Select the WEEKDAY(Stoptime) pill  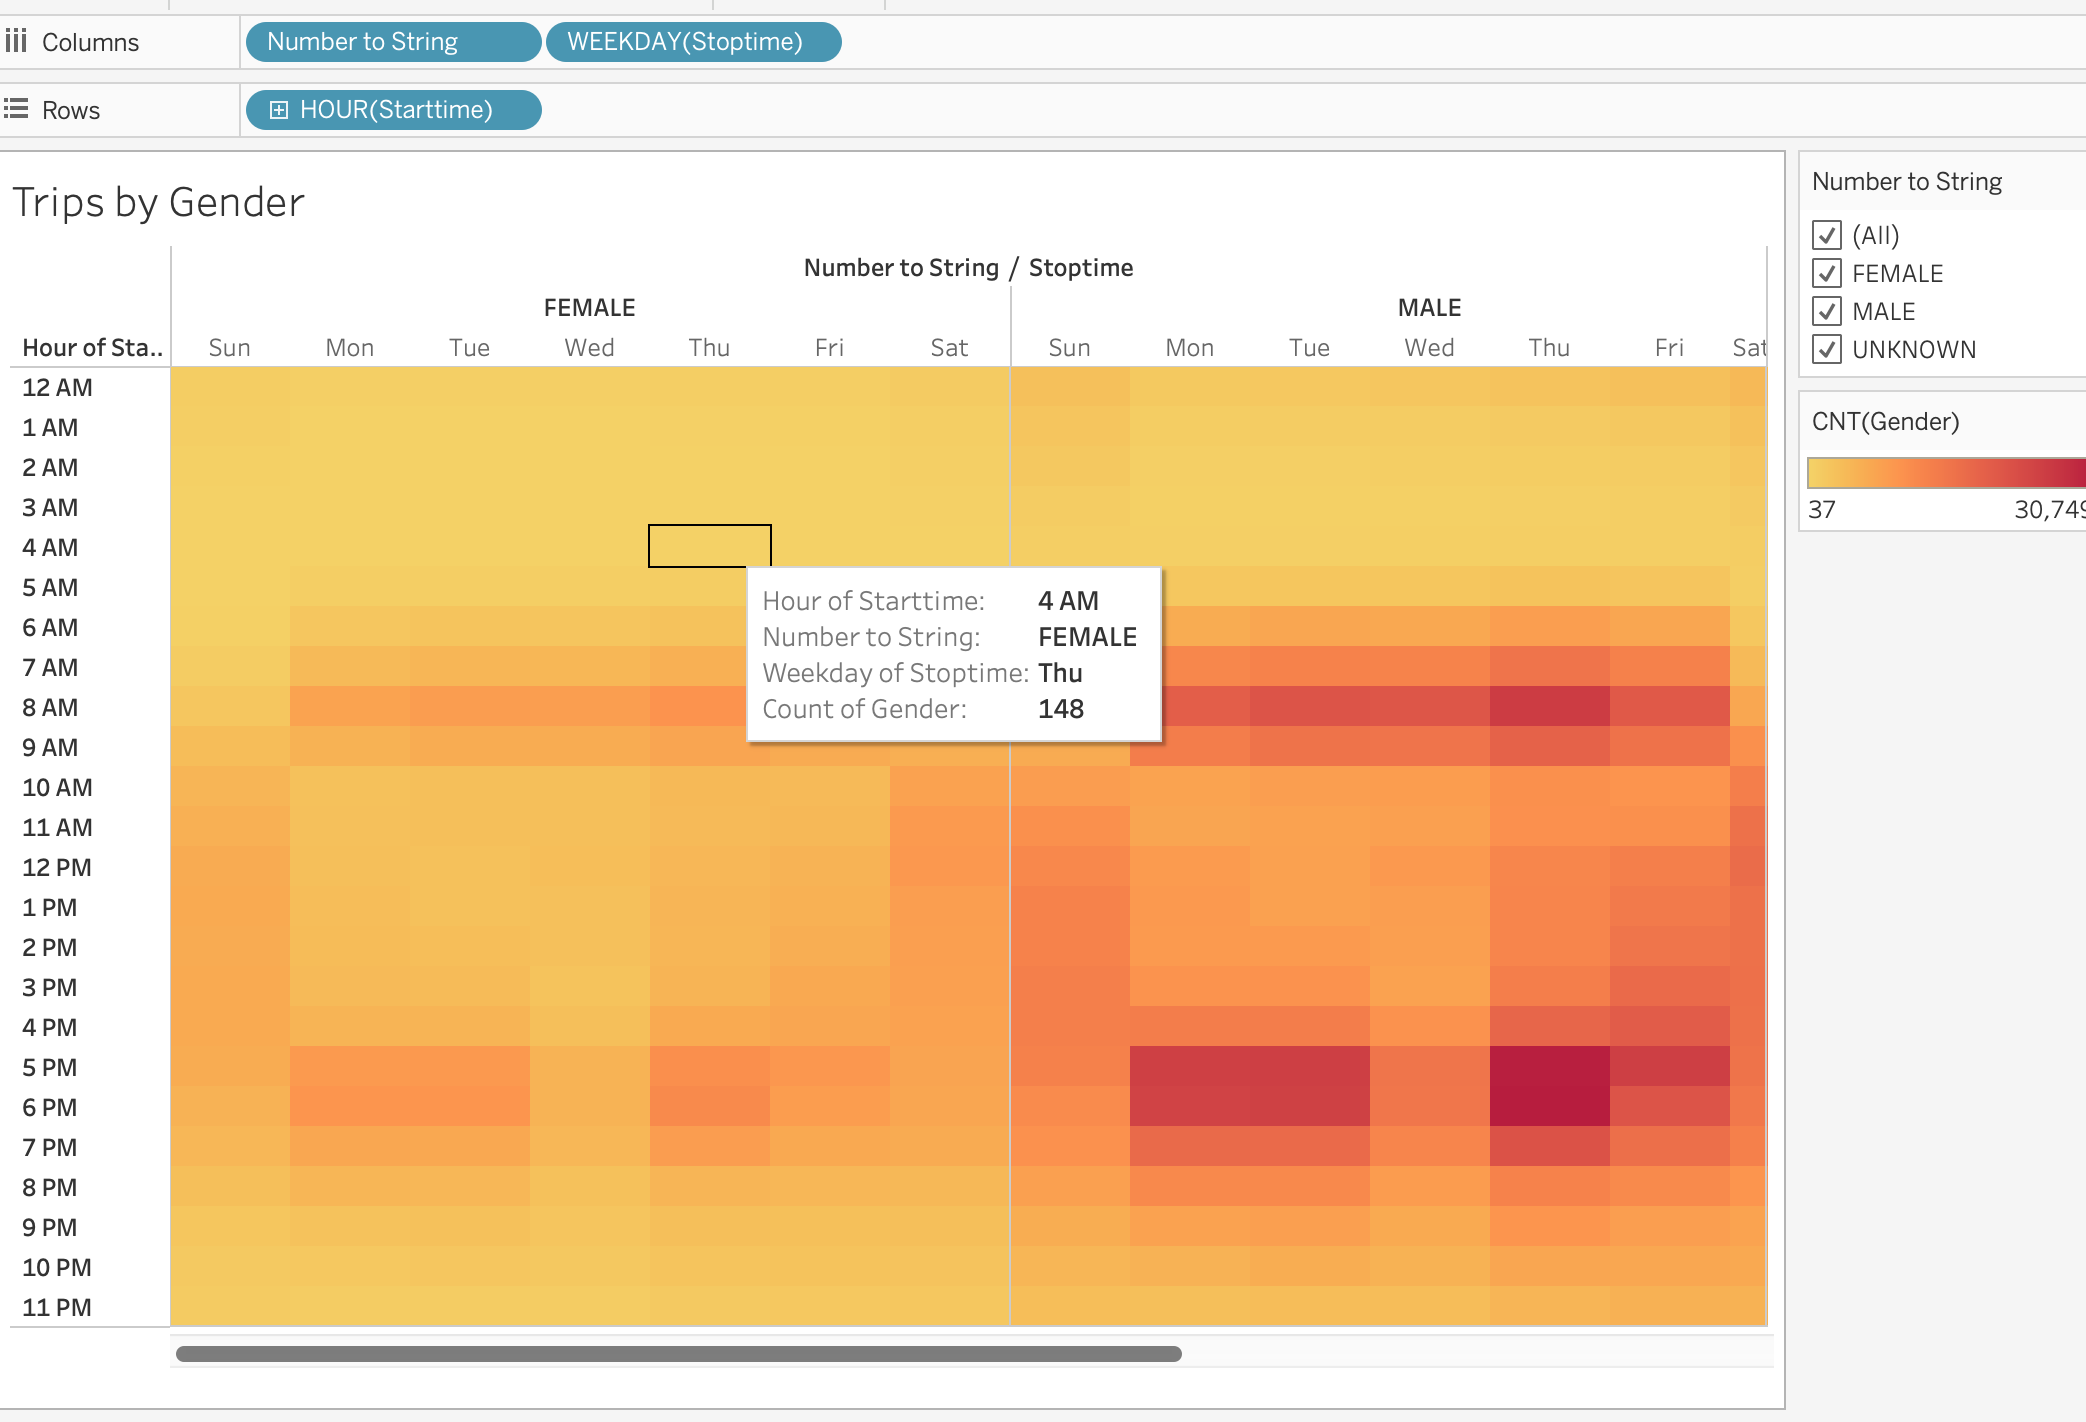(693, 42)
